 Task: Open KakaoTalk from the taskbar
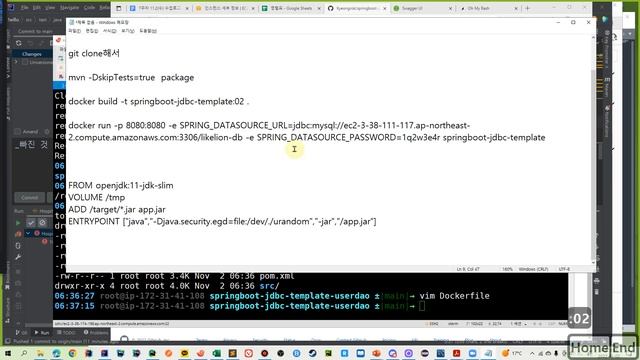click(184, 353)
